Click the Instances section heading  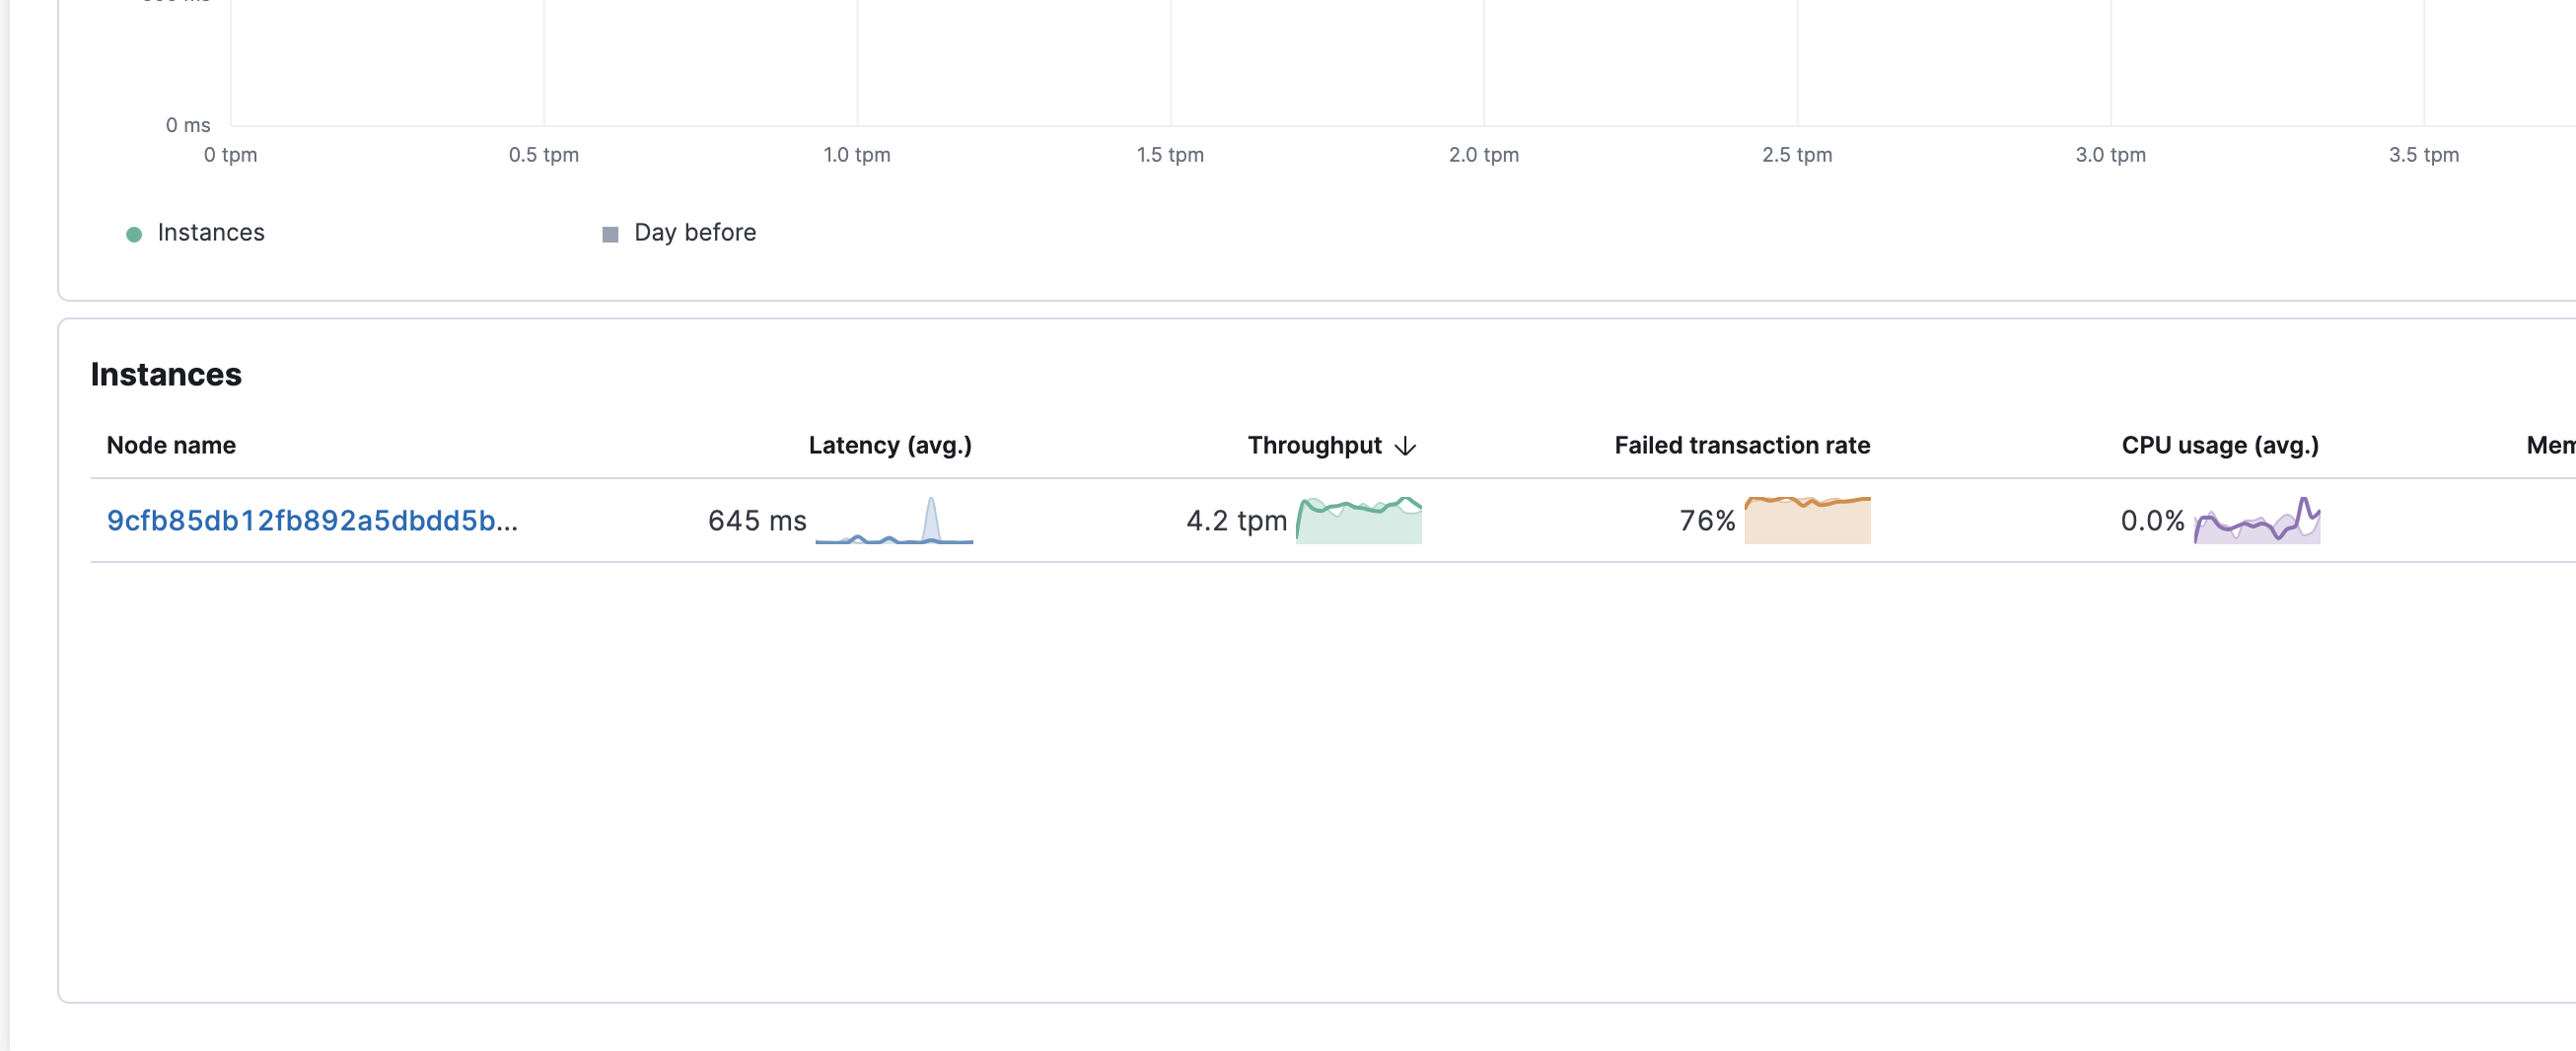pos(166,375)
